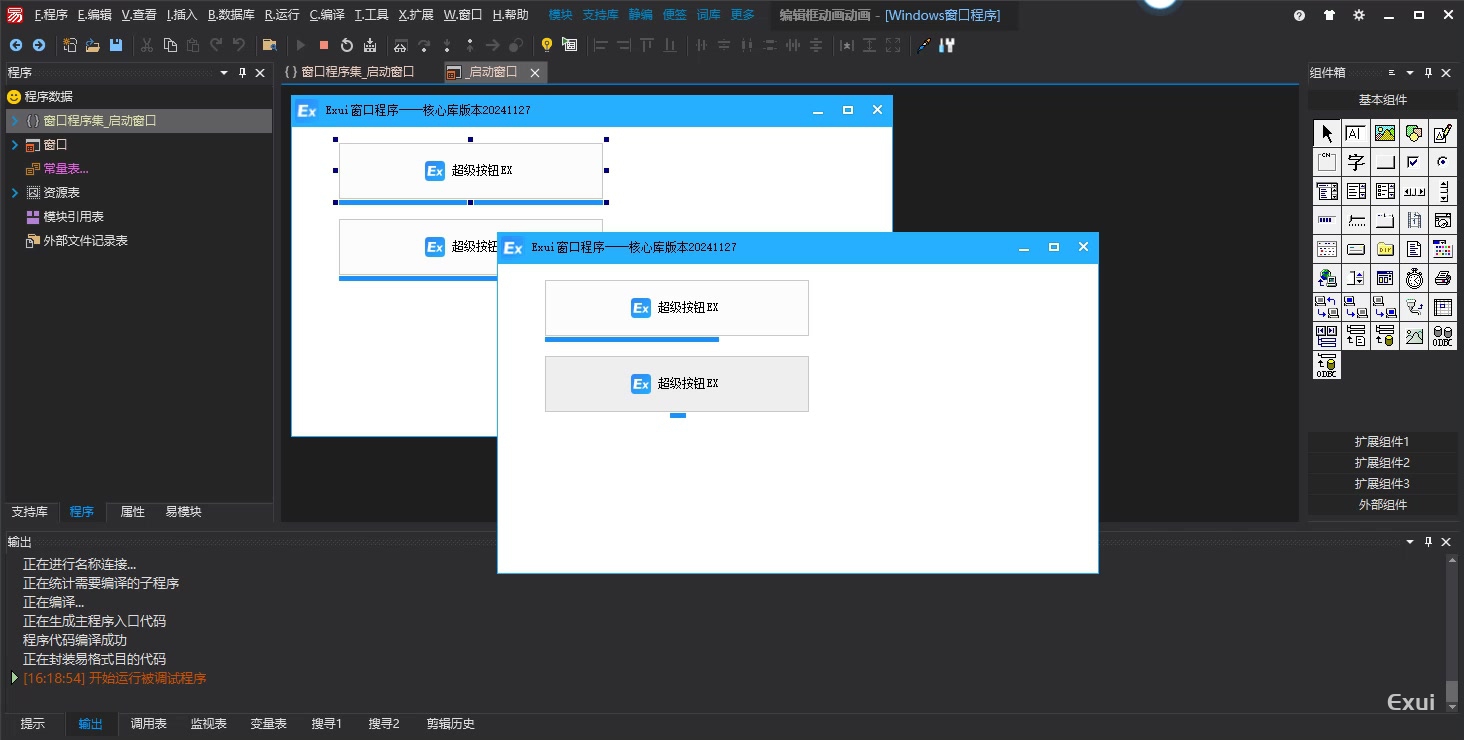
Task: Select 外部文件记录表 in program tree
Action: click(85, 241)
